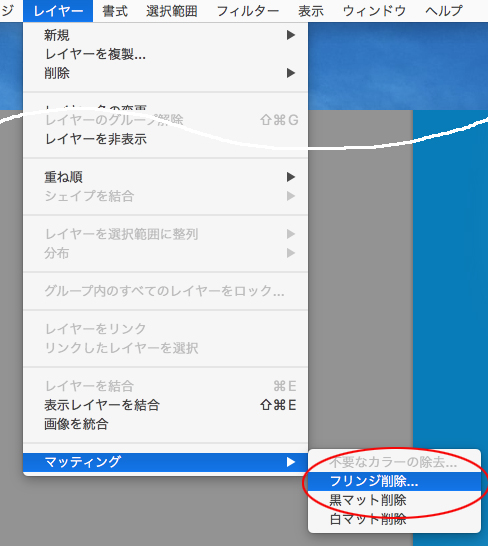Open the 表示 menu
This screenshot has width=488, height=546.
[311, 11]
